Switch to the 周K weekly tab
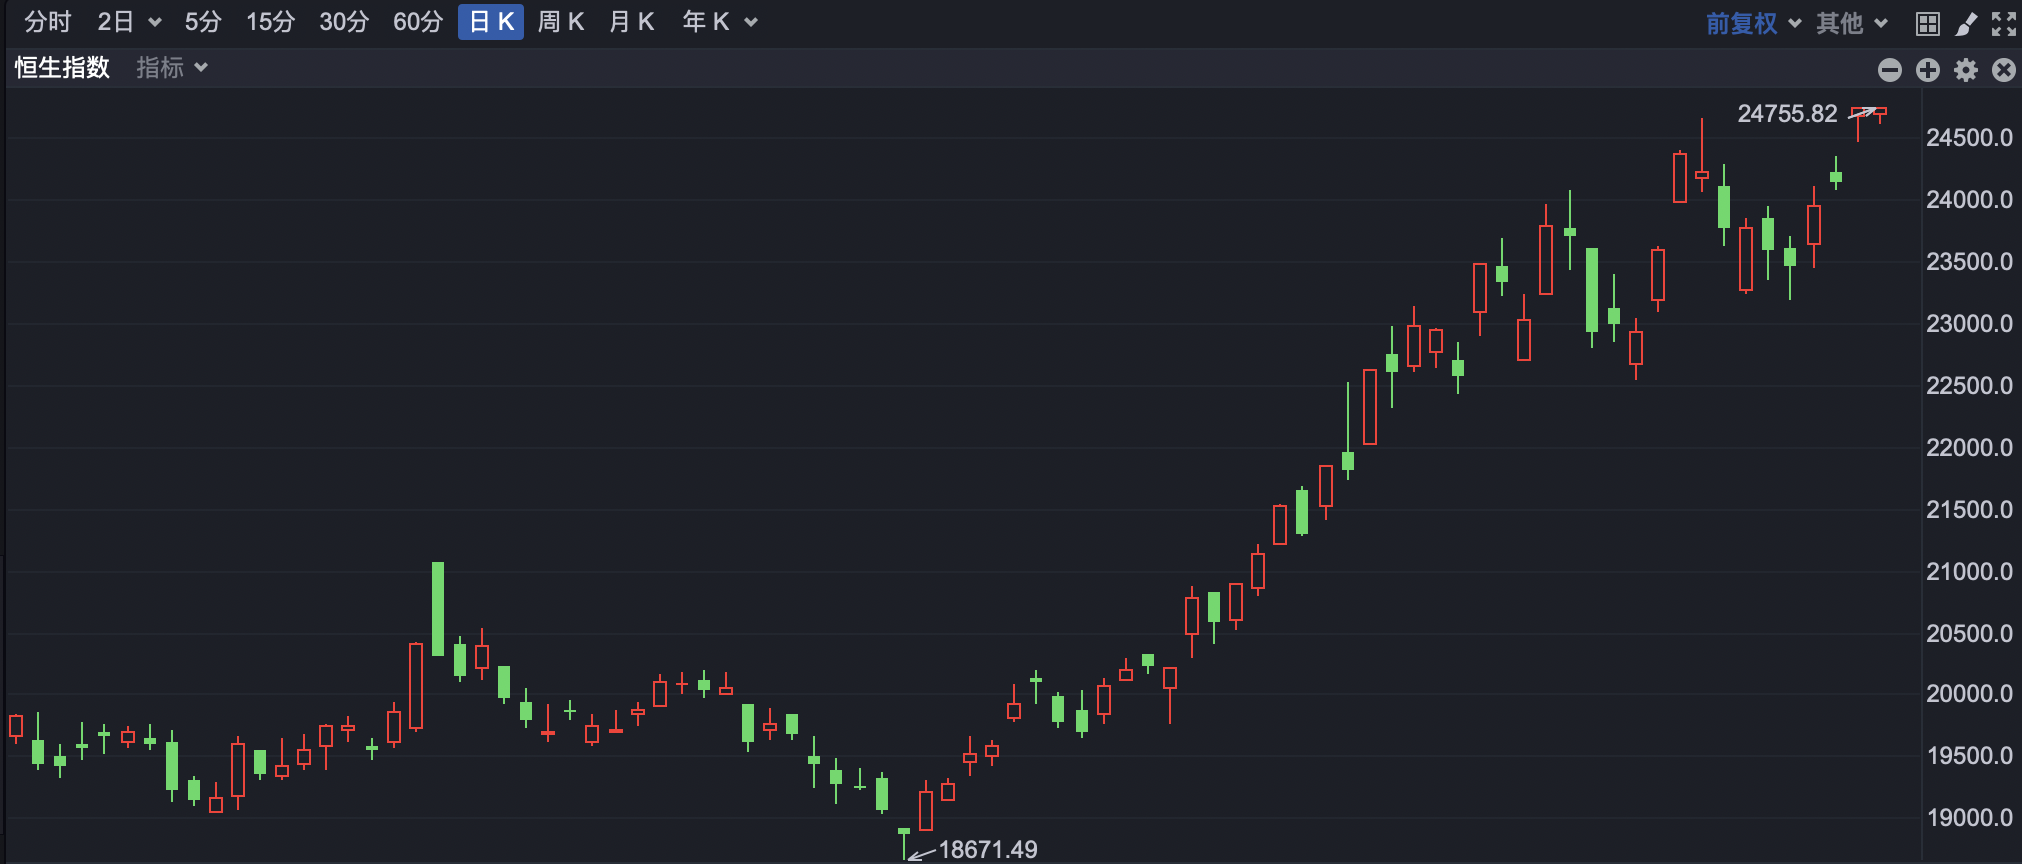 561,22
